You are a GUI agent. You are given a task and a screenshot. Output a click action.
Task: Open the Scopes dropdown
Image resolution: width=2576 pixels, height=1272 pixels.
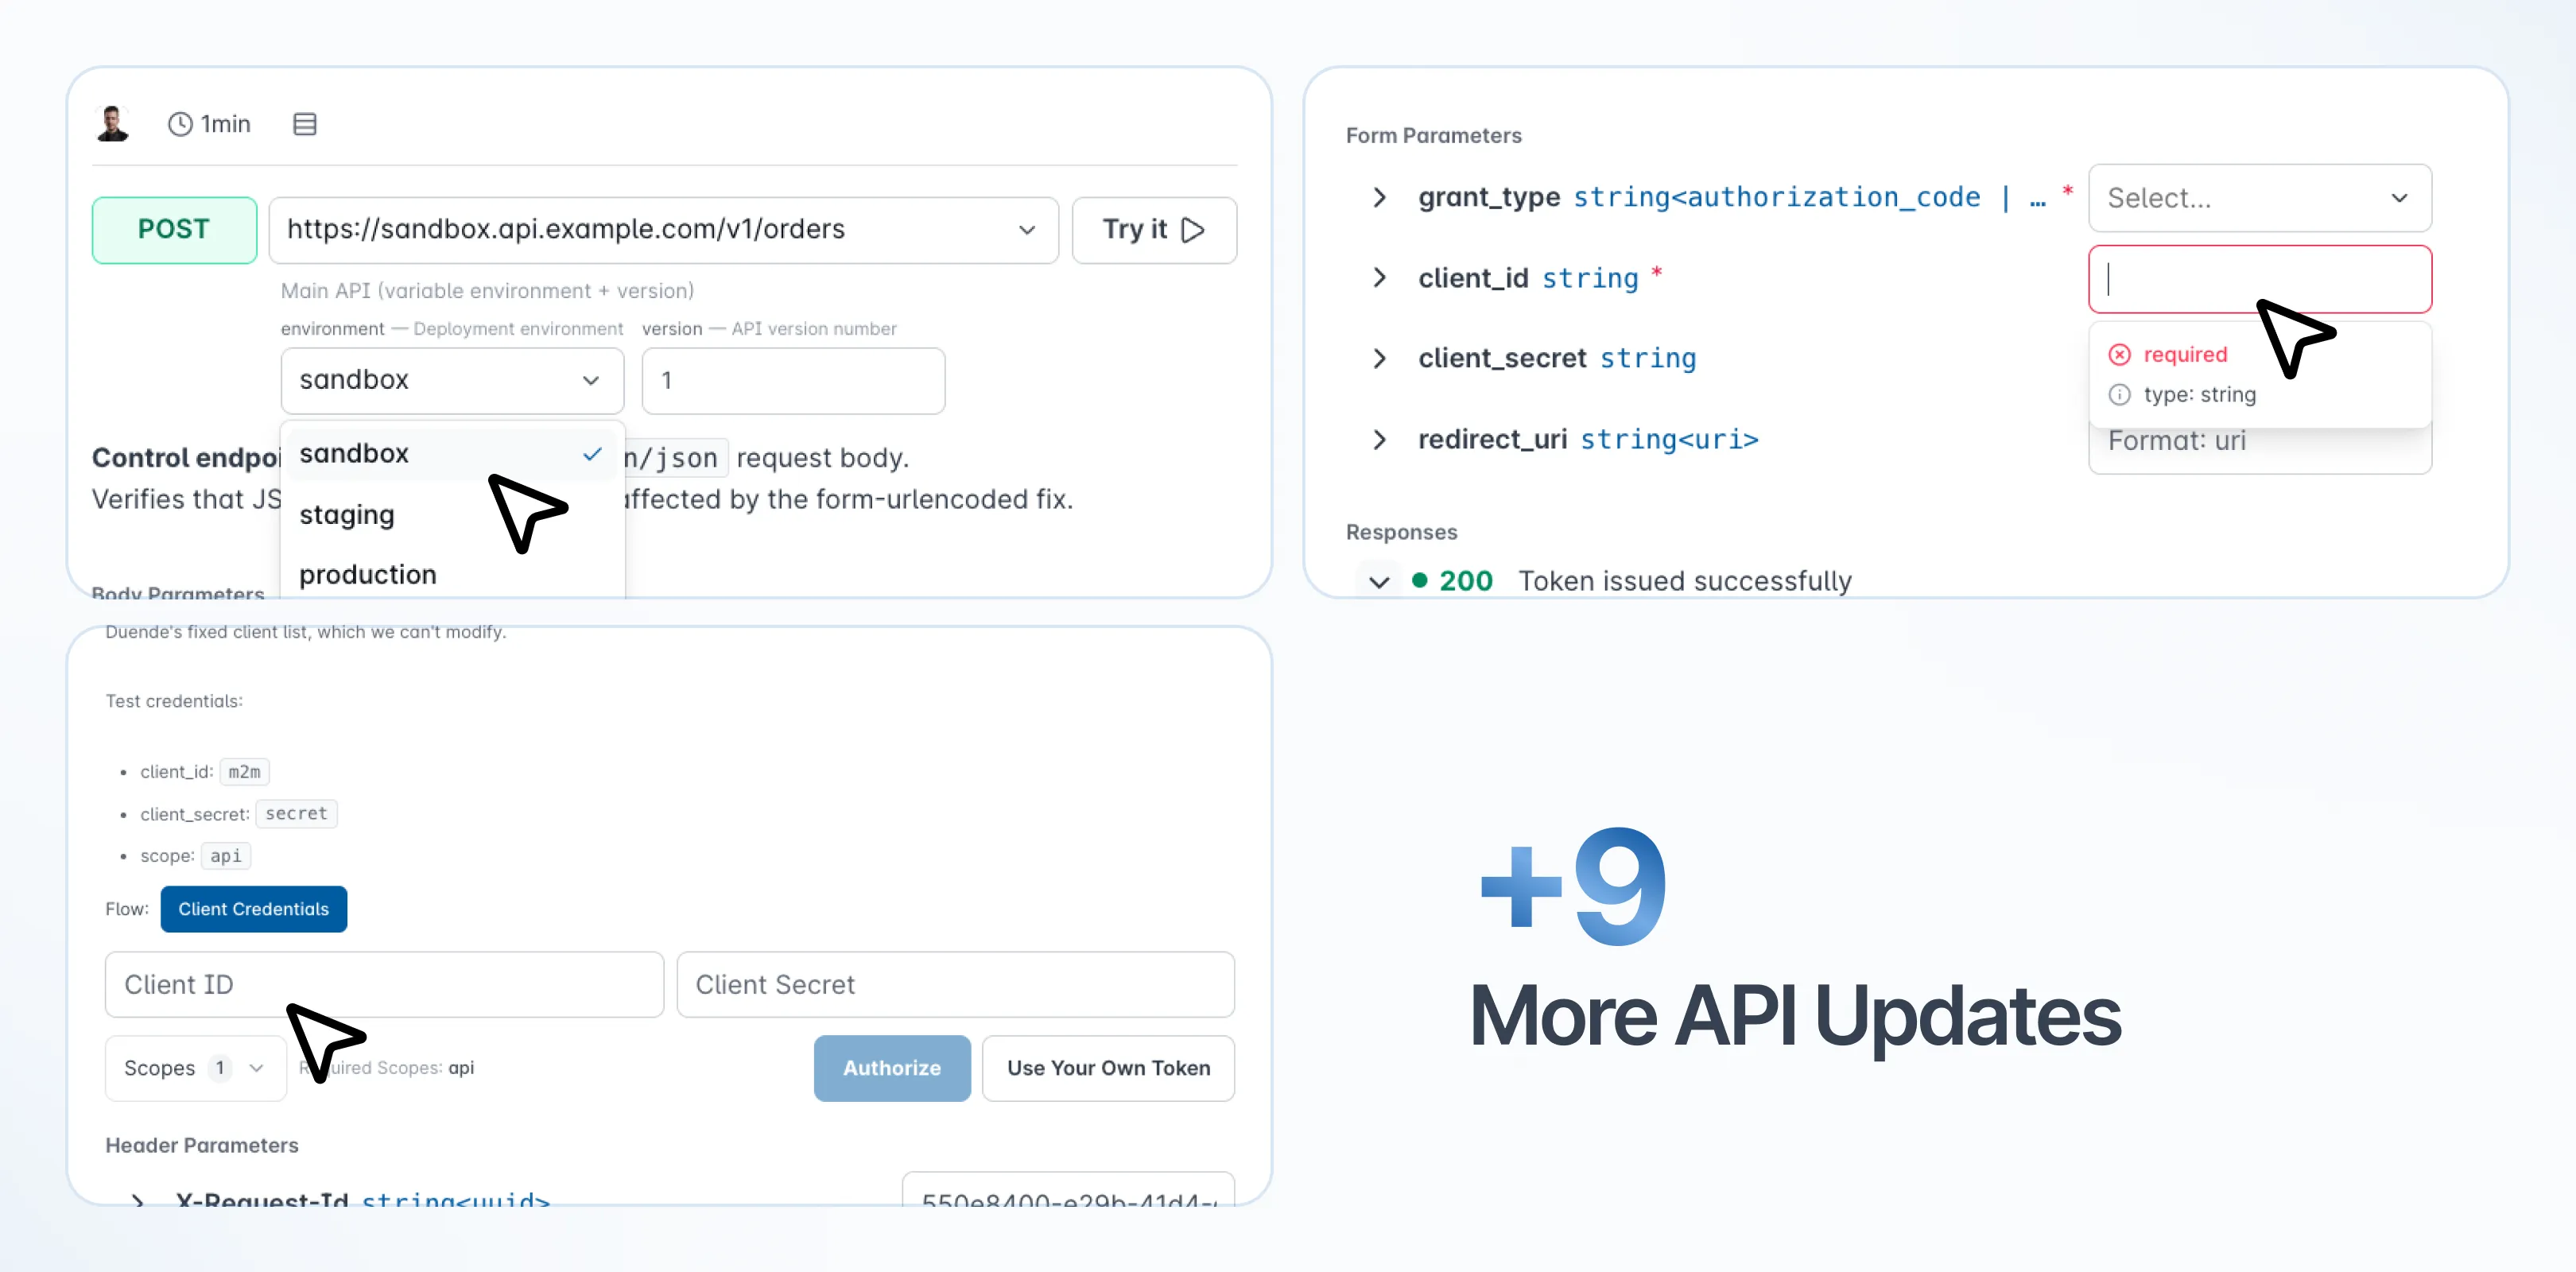click(x=196, y=1068)
